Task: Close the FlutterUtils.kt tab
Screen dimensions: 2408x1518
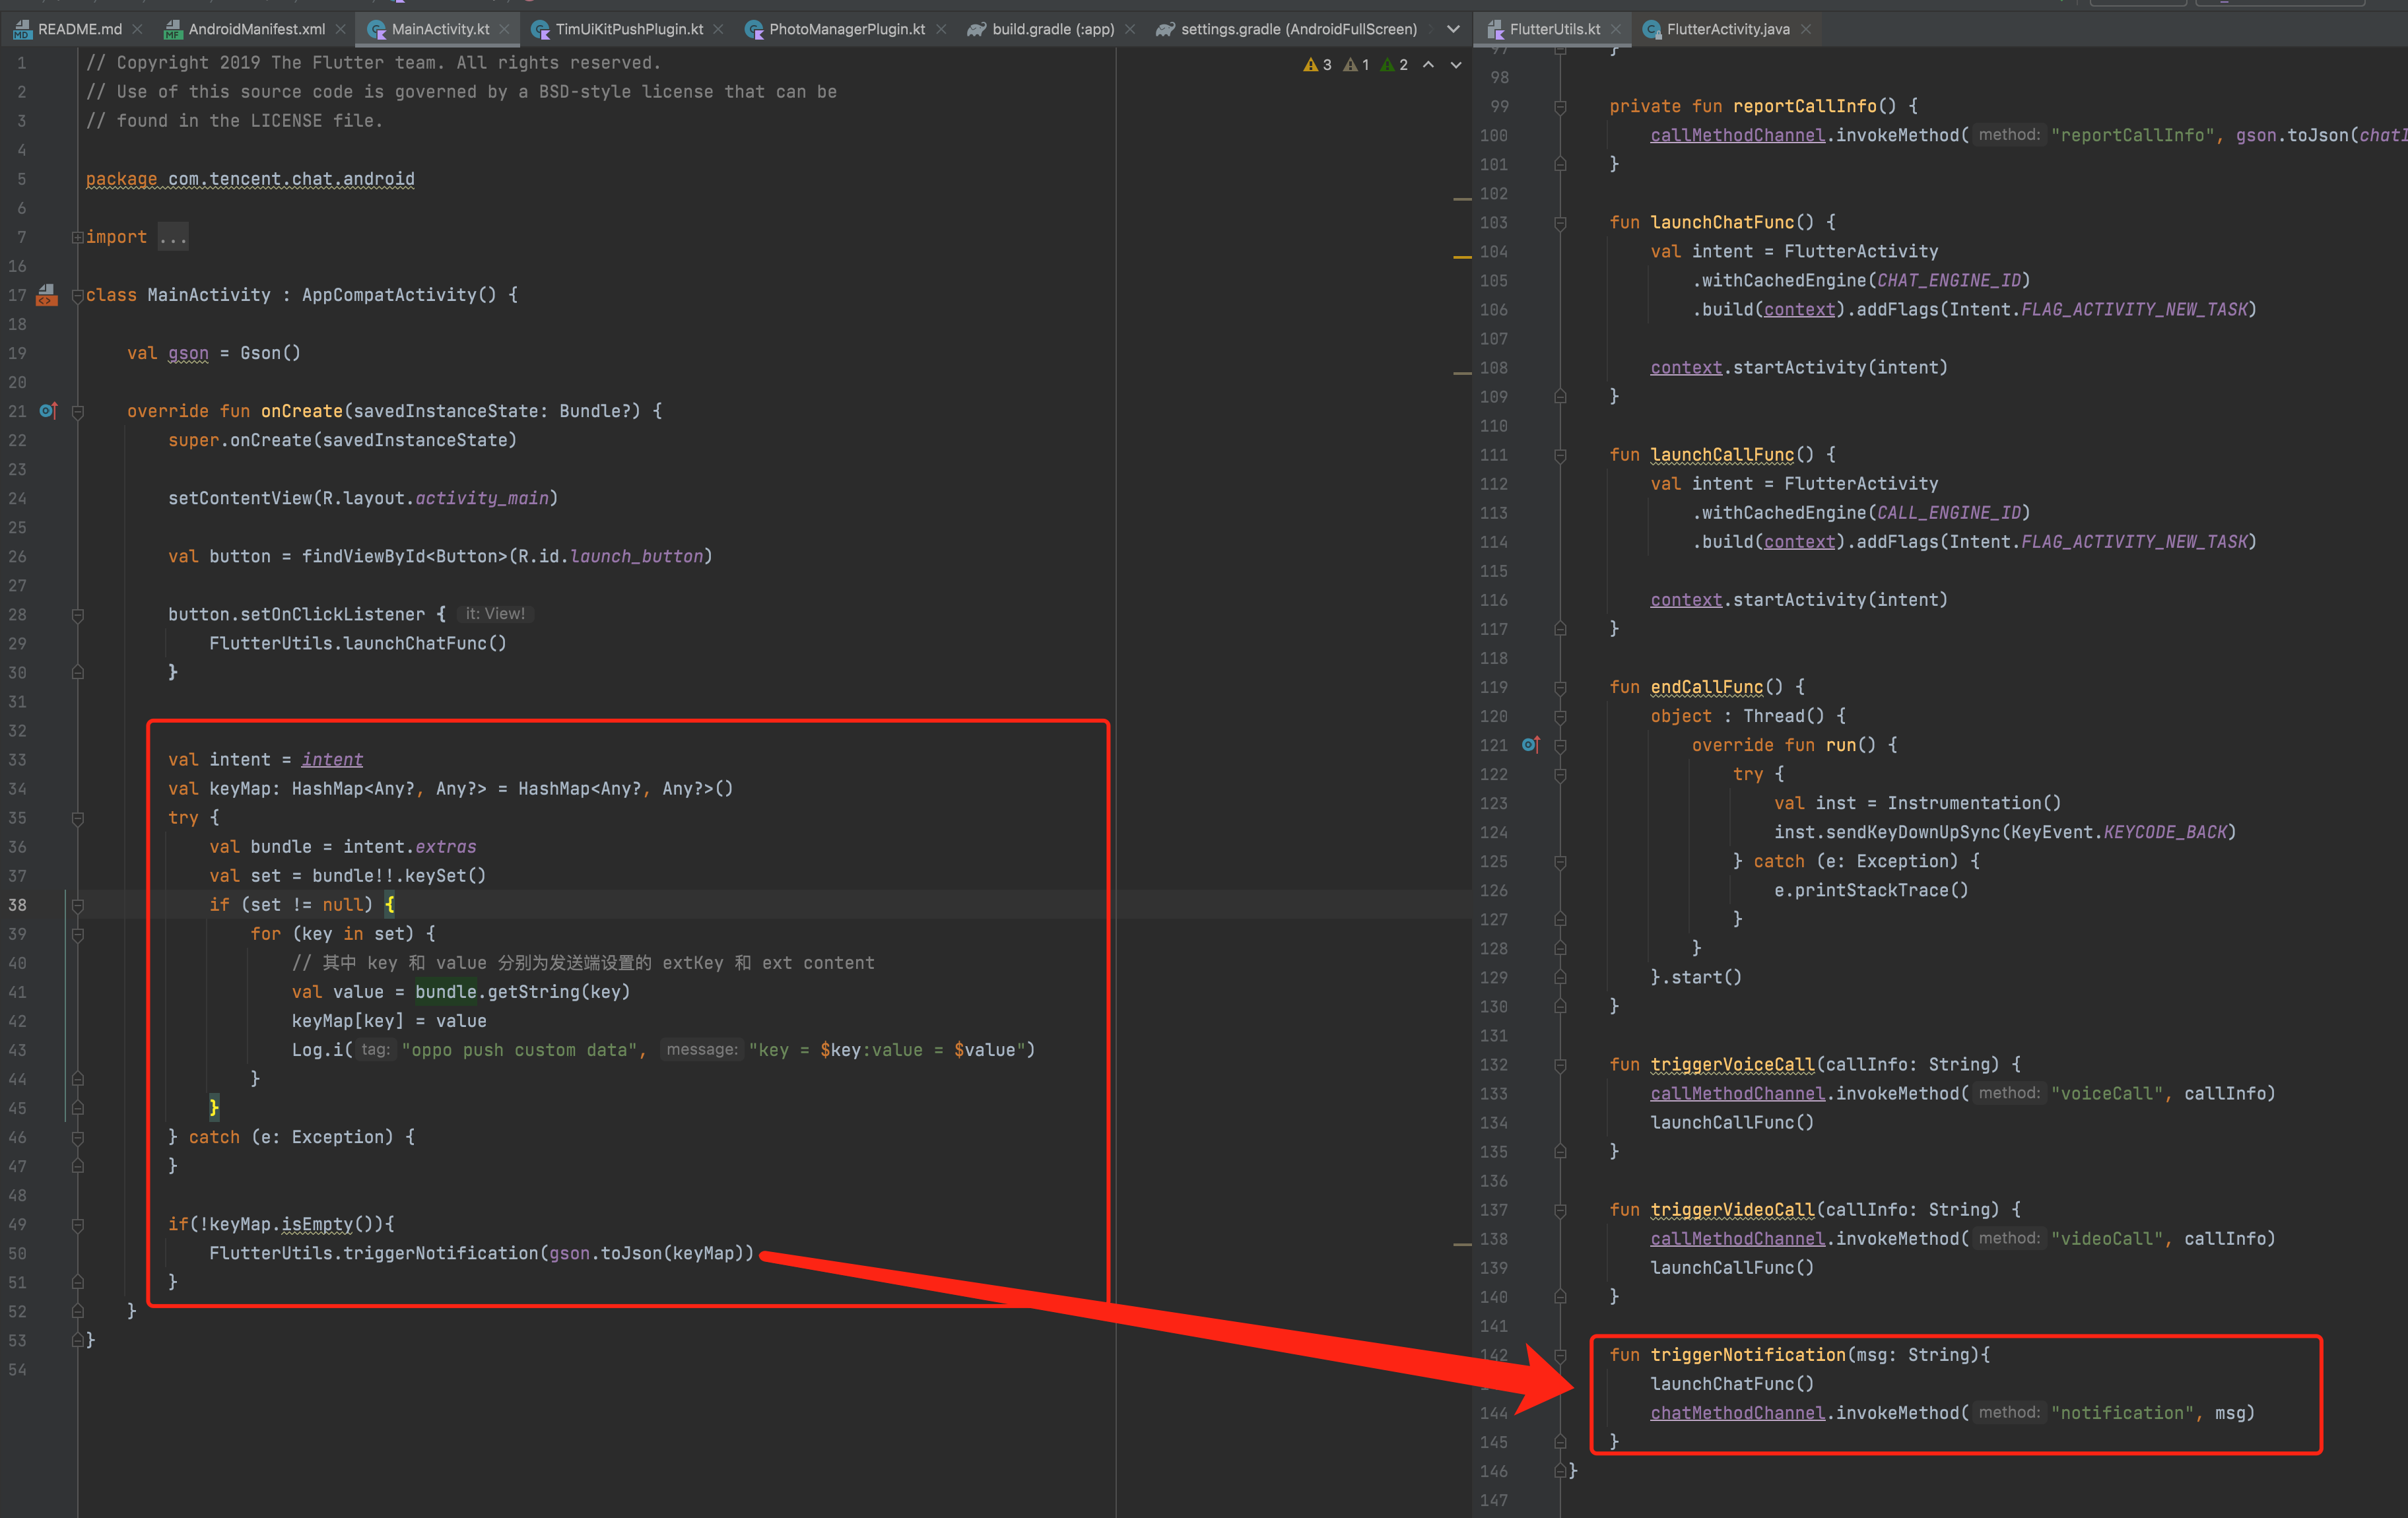Action: pos(1615,29)
